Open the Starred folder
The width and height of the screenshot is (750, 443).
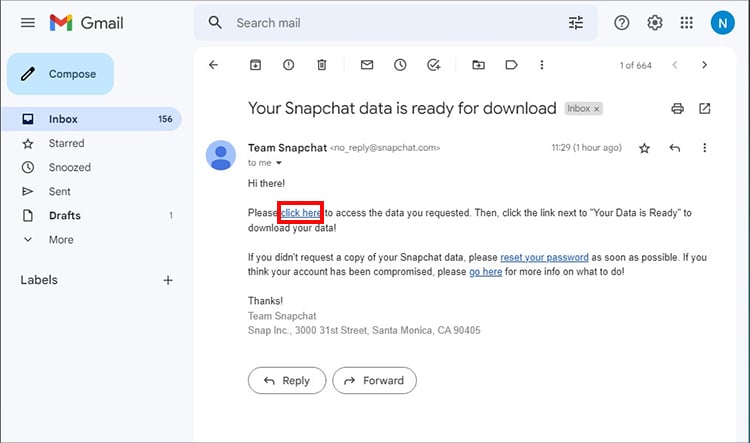tap(66, 143)
